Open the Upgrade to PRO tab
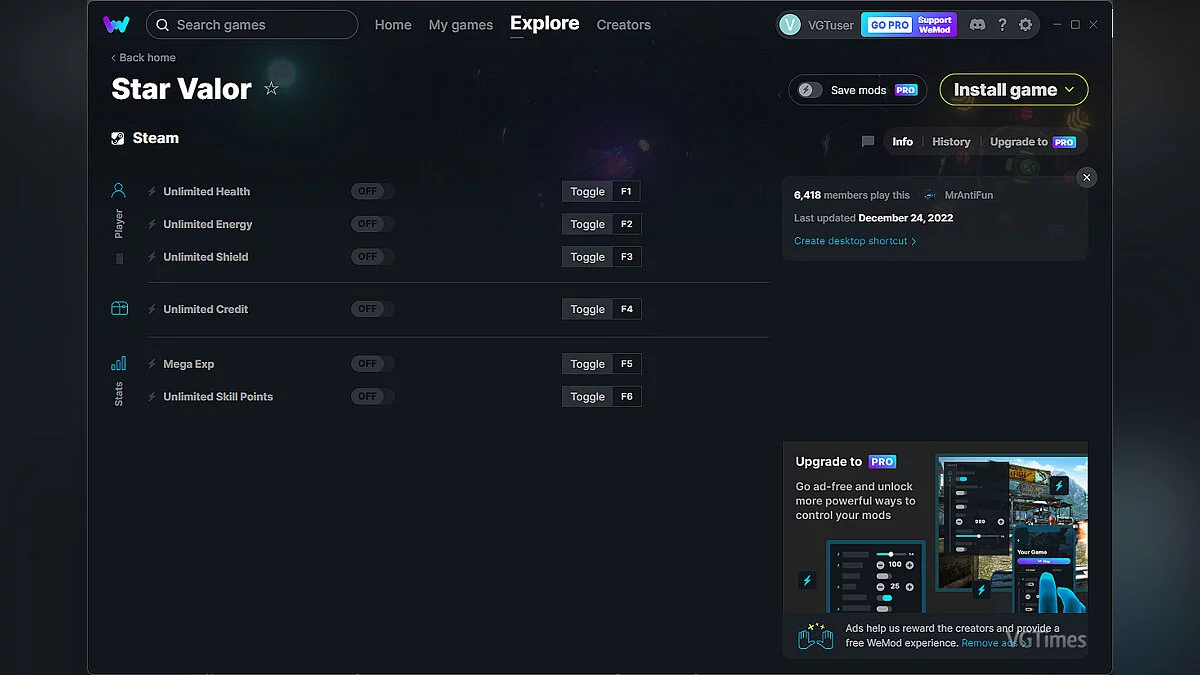 pyautogui.click(x=1033, y=142)
